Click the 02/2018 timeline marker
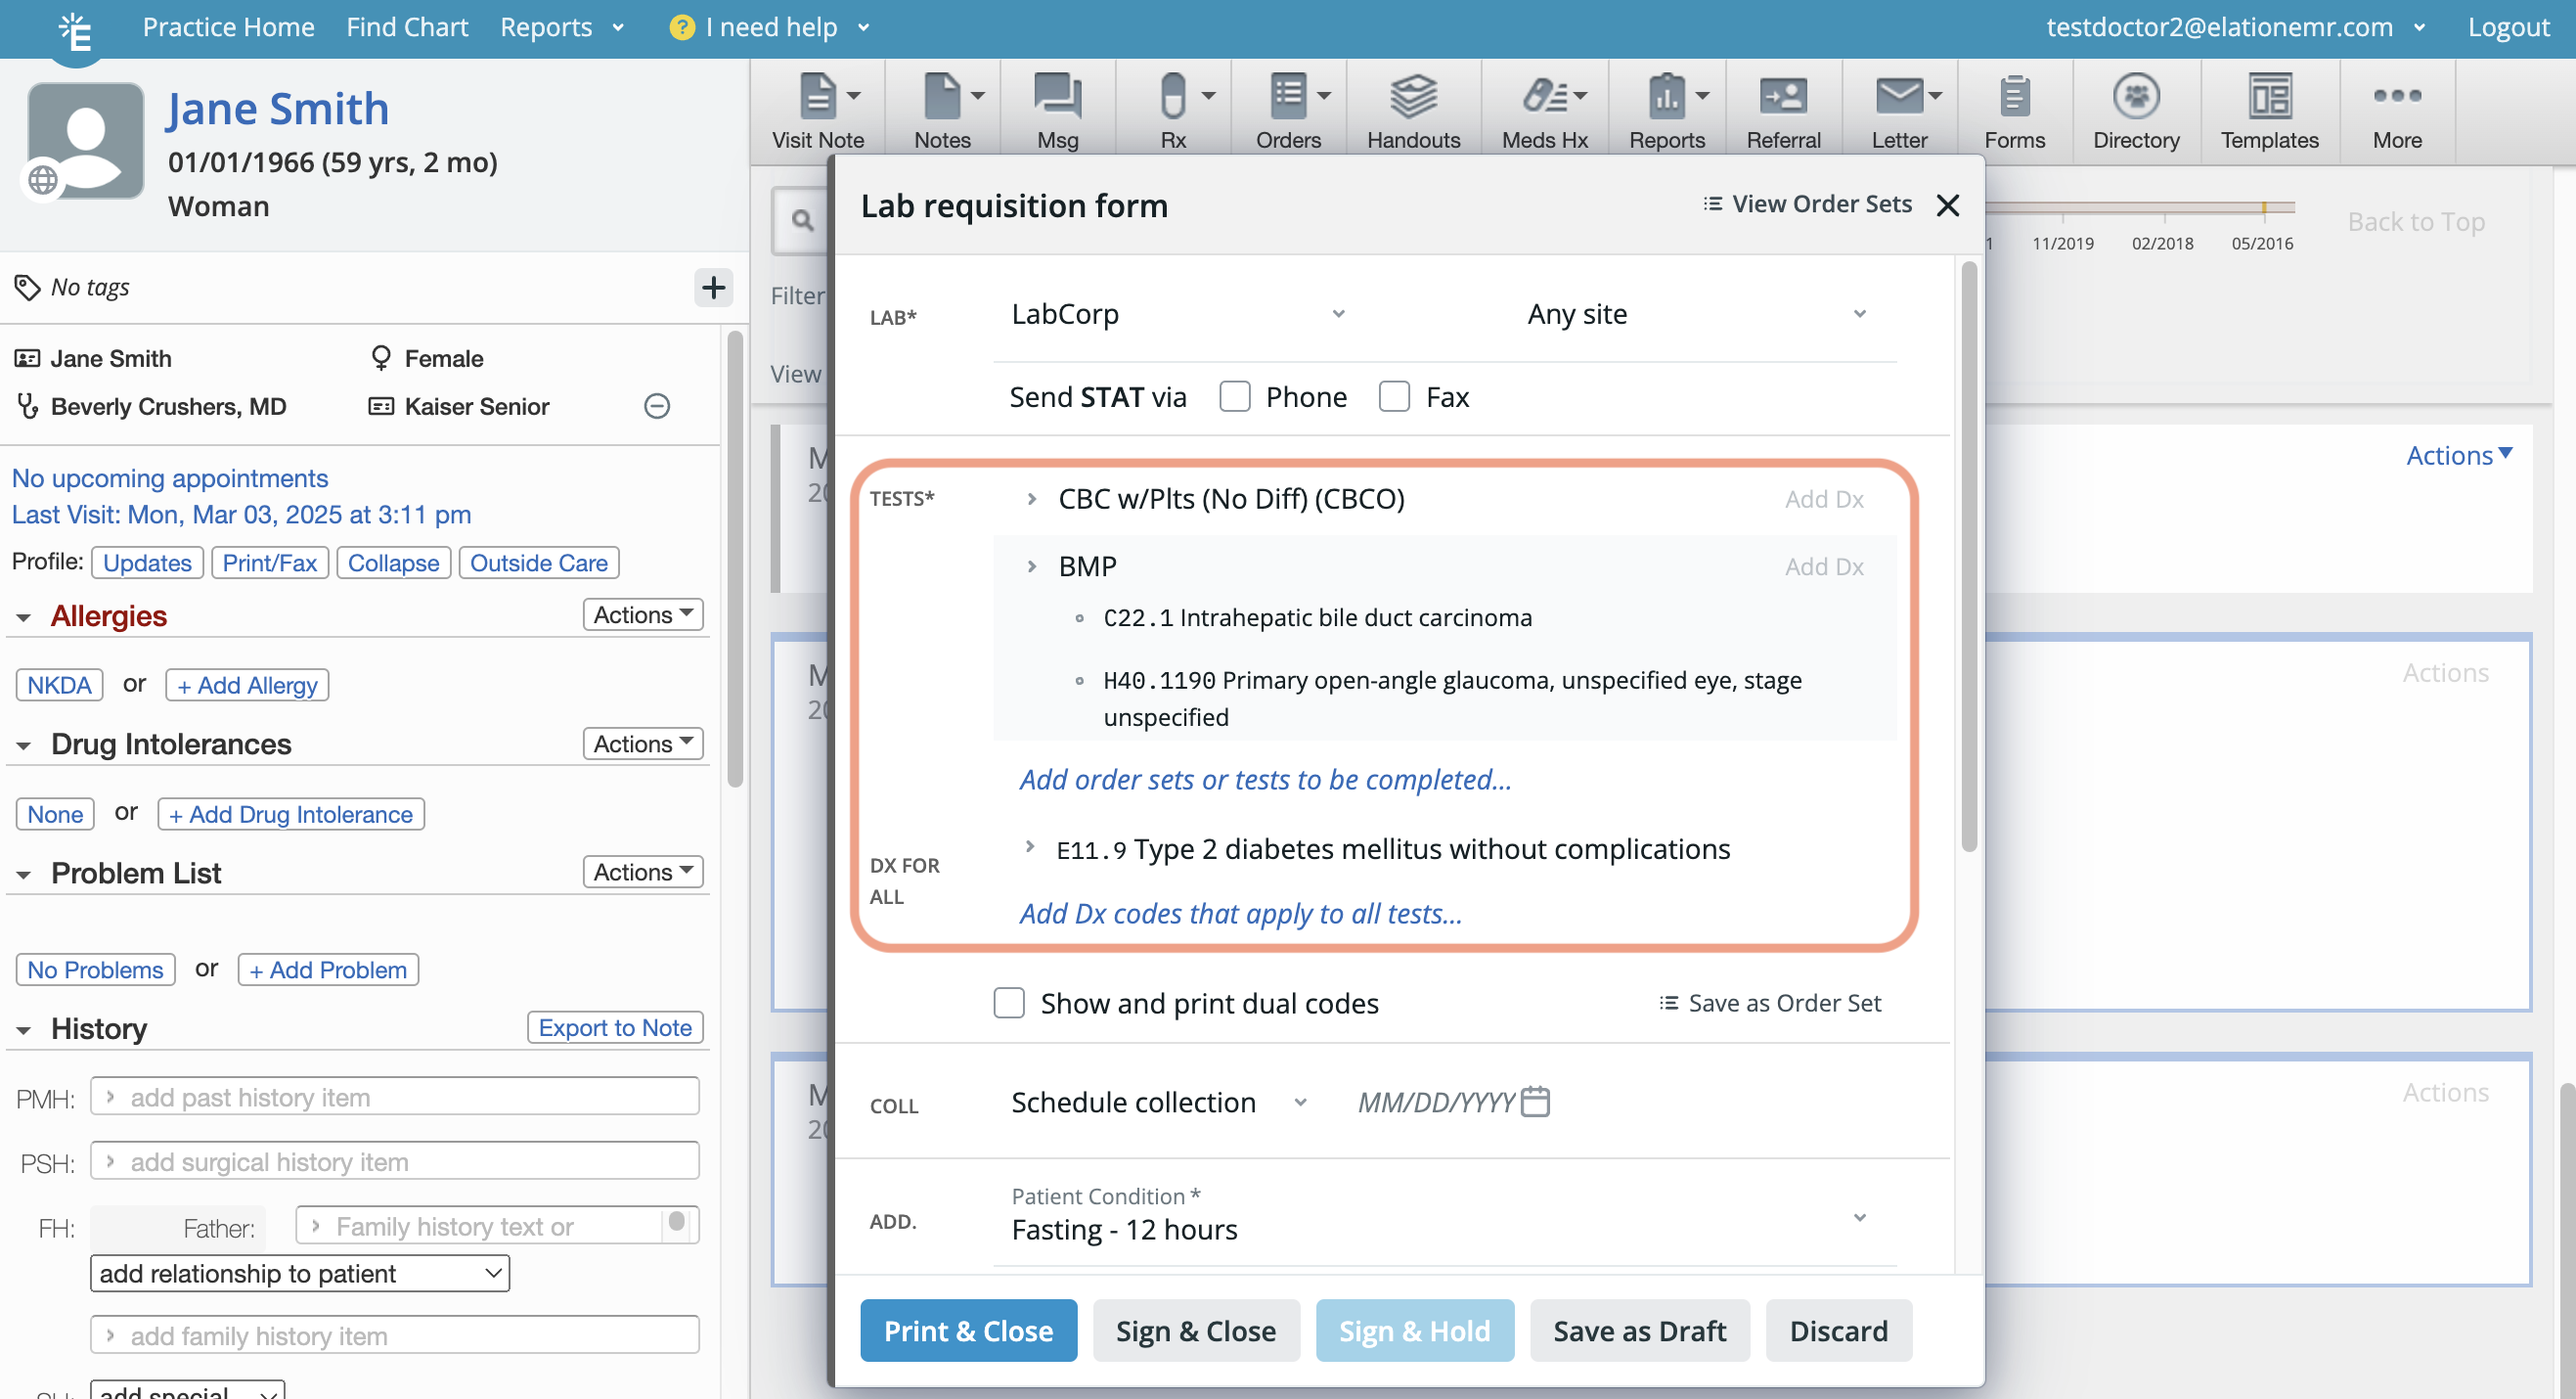Screen dimensions: 2576x1399 pos(2162,243)
